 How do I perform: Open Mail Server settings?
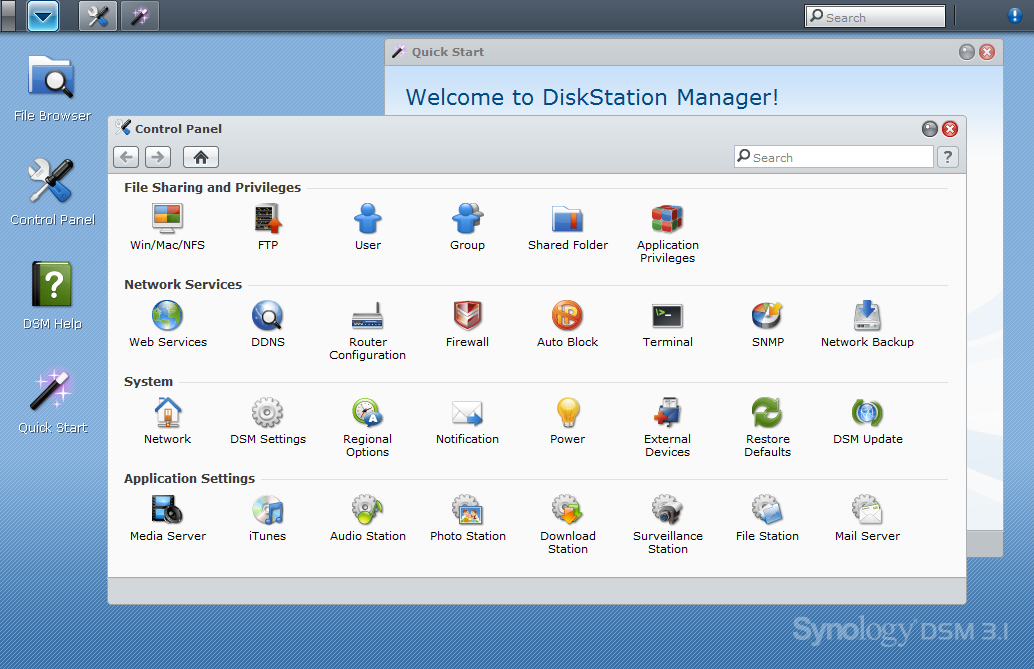pos(867,518)
